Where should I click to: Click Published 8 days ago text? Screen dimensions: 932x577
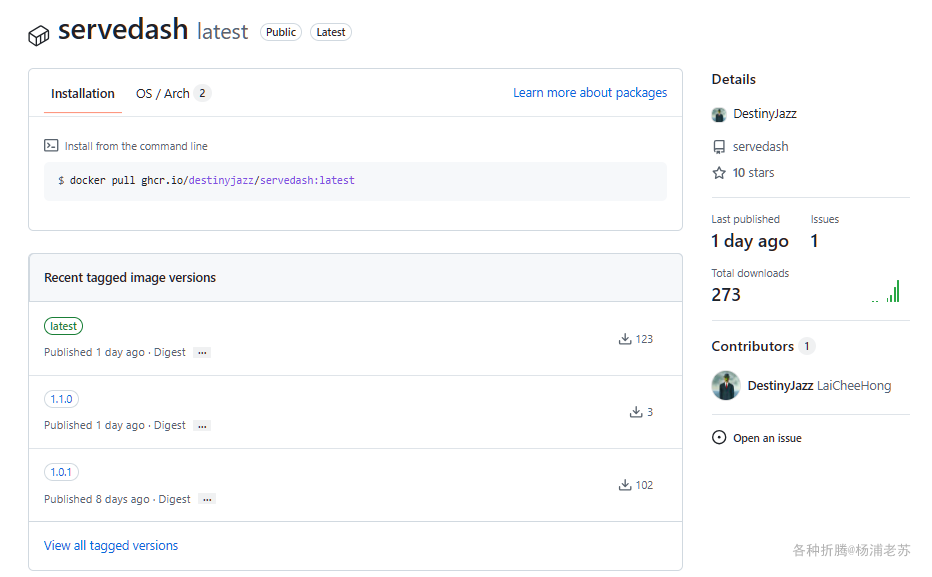(97, 499)
